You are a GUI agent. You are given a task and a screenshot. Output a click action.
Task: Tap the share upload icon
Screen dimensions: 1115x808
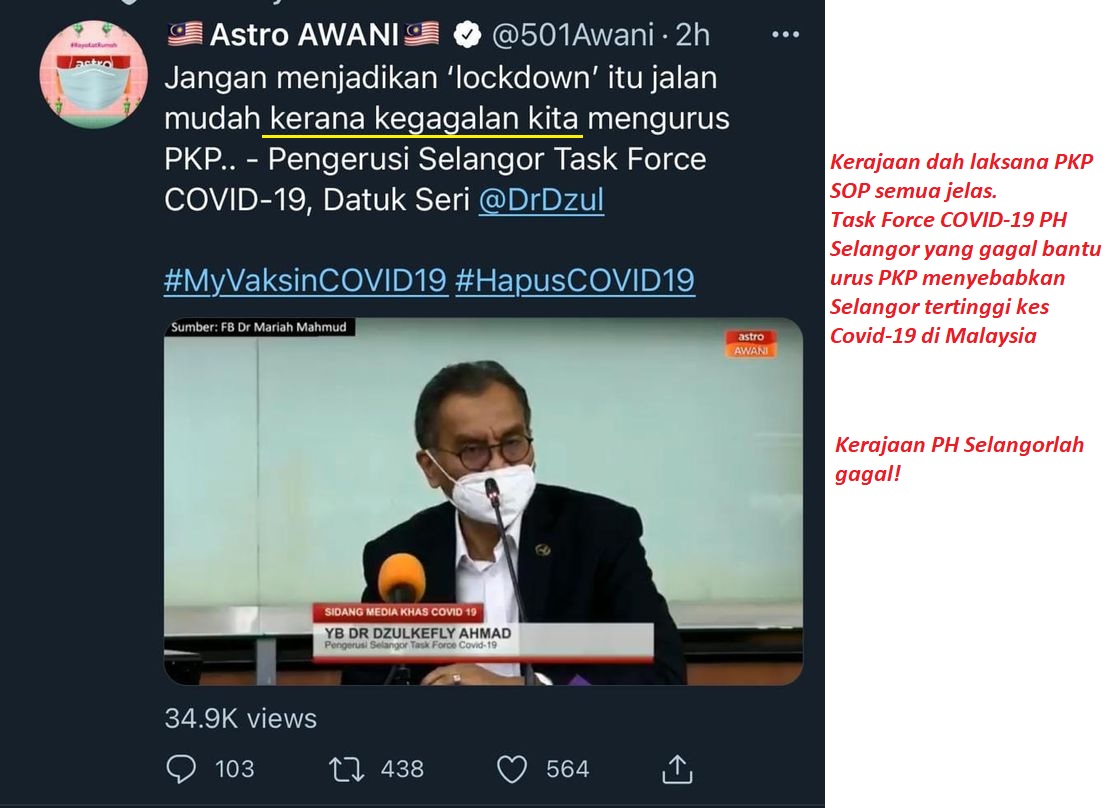(x=677, y=769)
